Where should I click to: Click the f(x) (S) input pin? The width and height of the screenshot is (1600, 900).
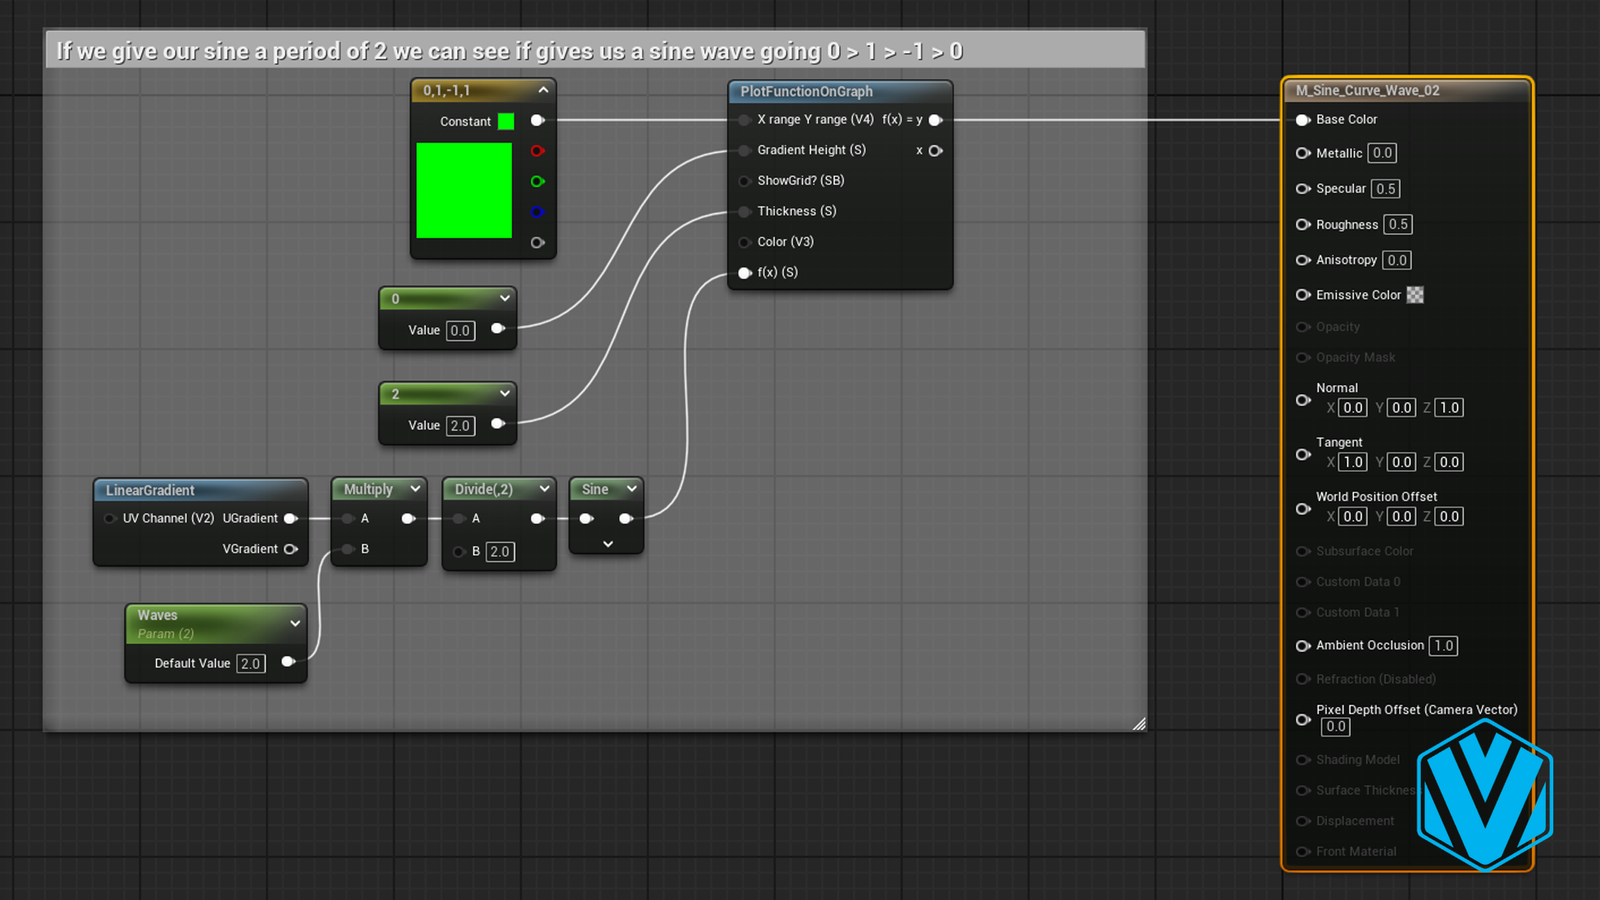click(x=744, y=273)
